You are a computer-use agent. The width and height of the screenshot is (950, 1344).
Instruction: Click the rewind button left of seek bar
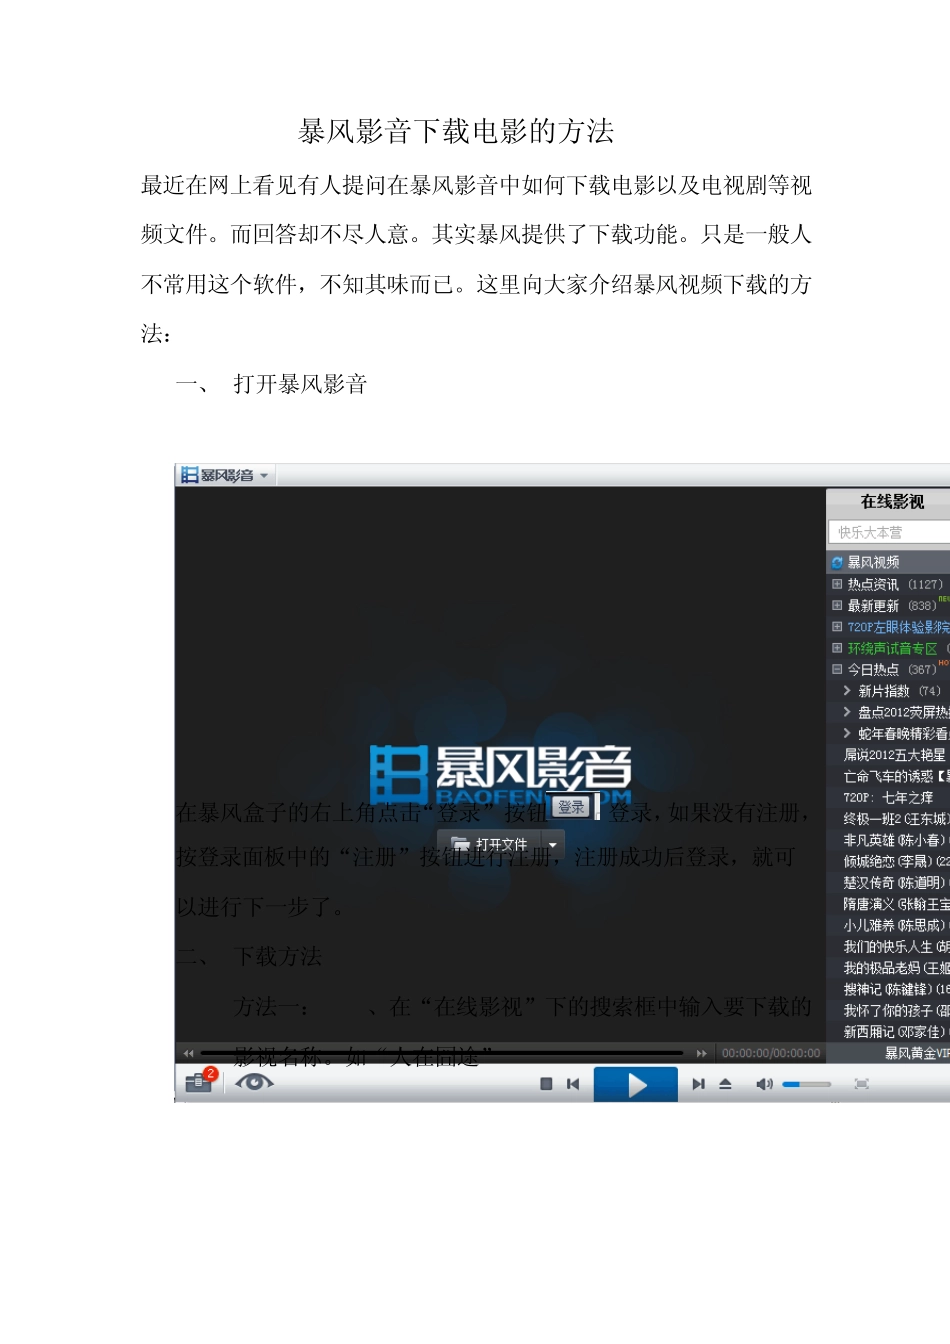(x=188, y=1053)
